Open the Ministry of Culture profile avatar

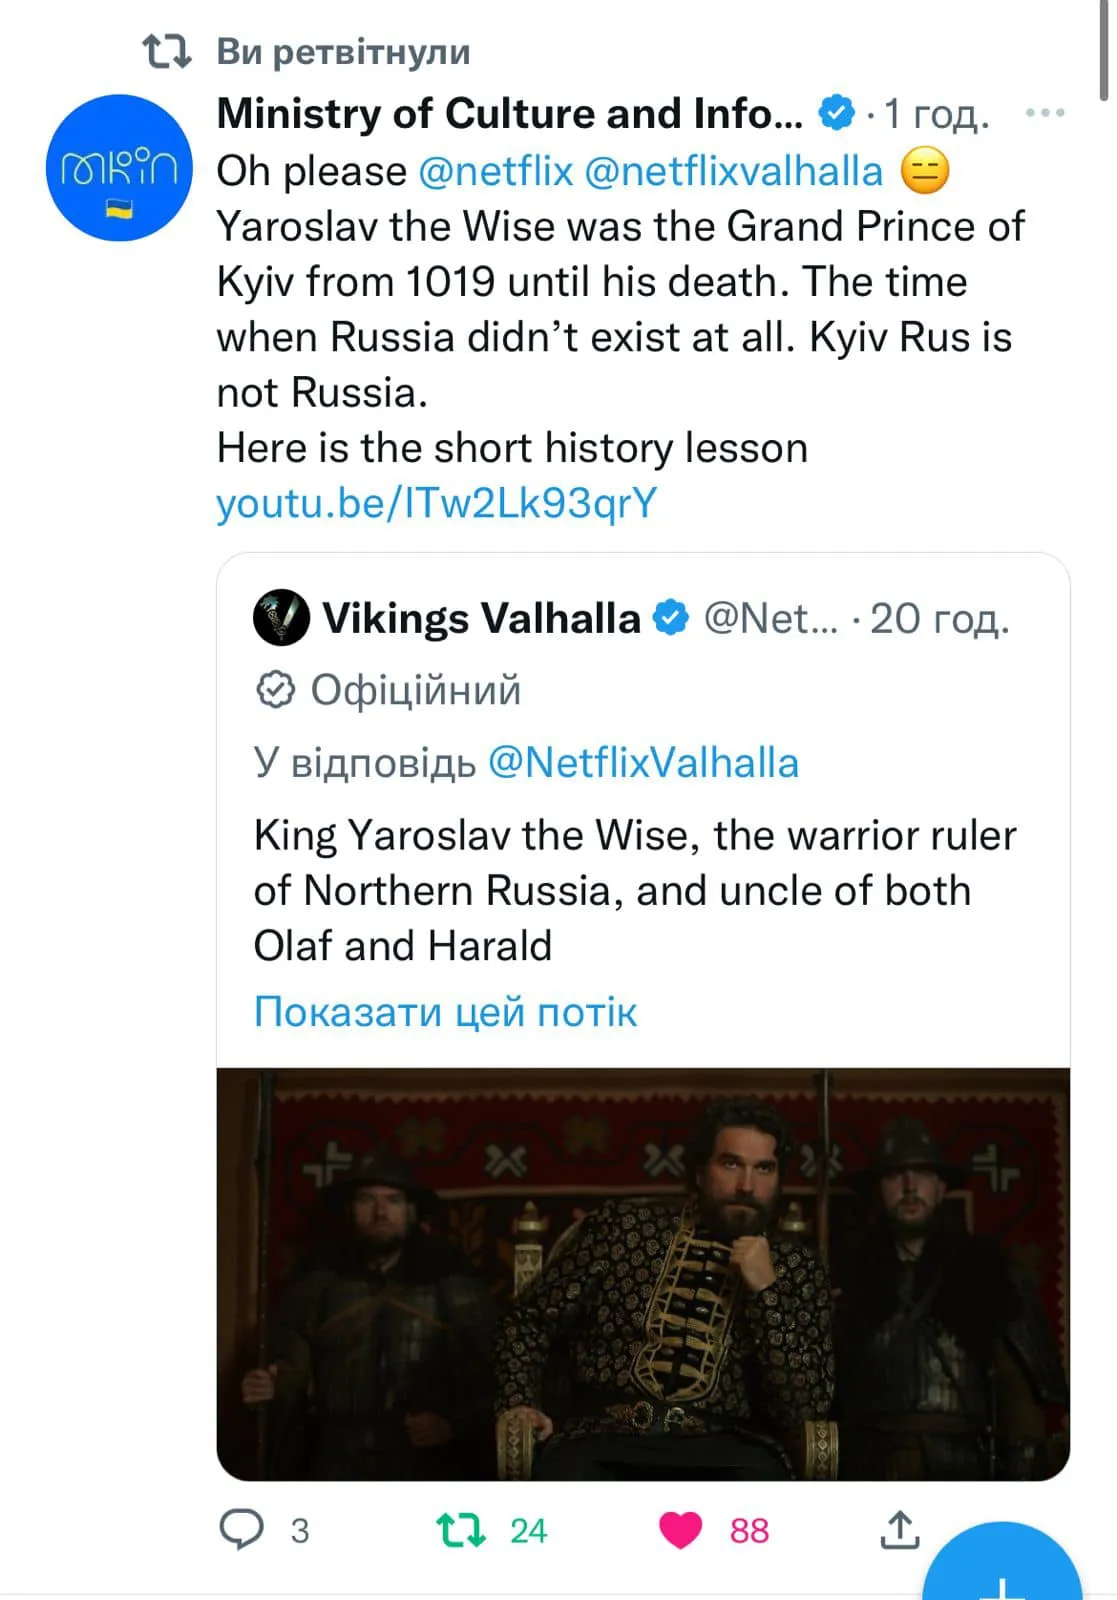coord(119,168)
